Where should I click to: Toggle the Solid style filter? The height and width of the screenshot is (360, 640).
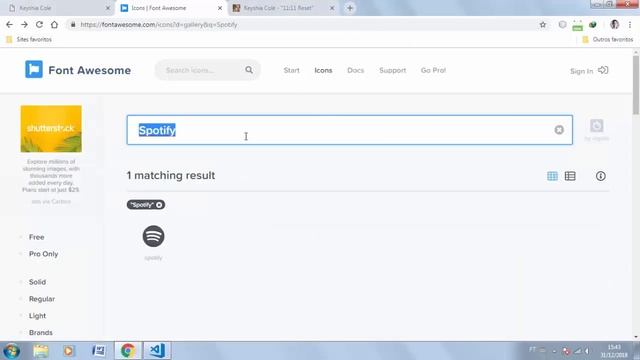[x=37, y=282]
